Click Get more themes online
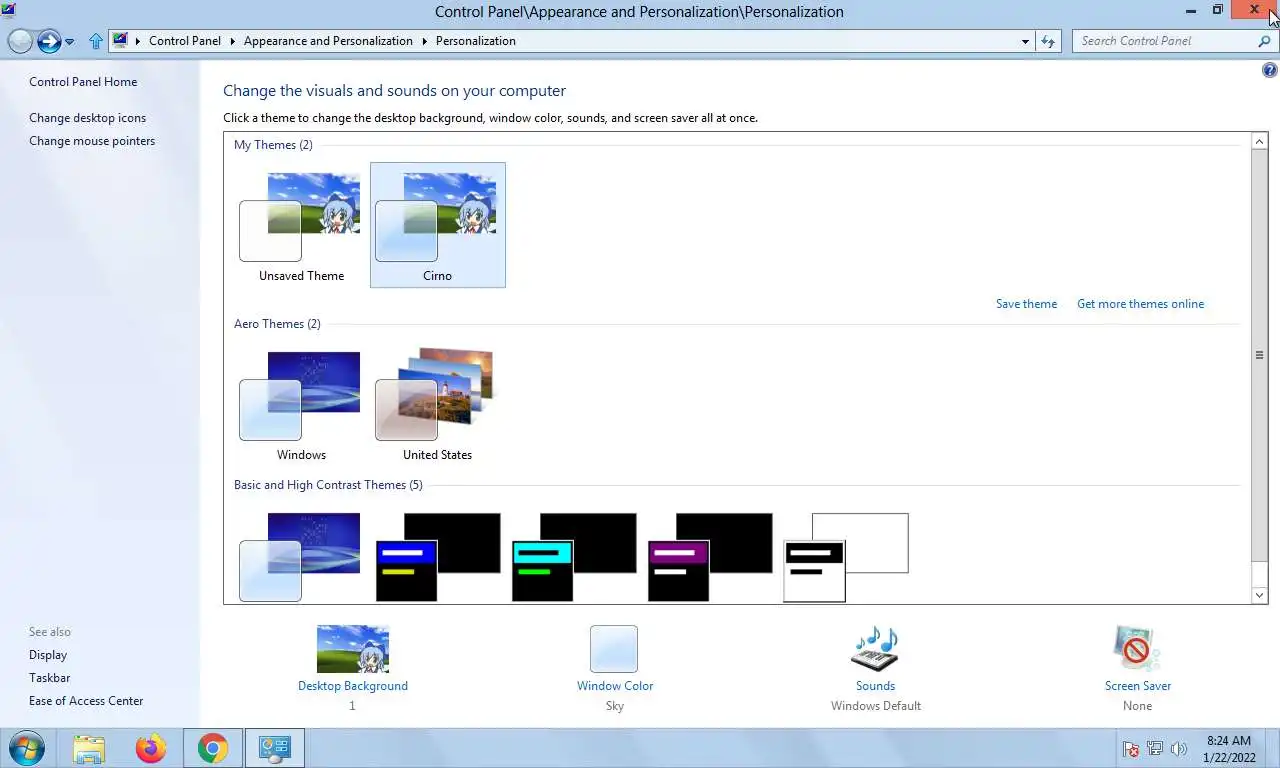Image resolution: width=1280 pixels, height=768 pixels. [1140, 304]
